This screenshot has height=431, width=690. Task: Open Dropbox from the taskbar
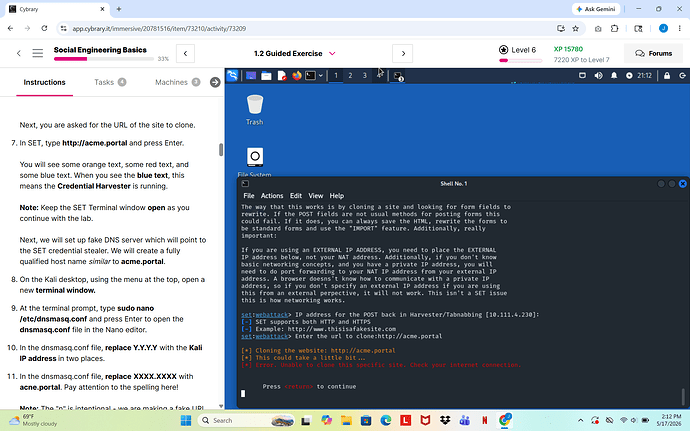[x=445, y=420]
